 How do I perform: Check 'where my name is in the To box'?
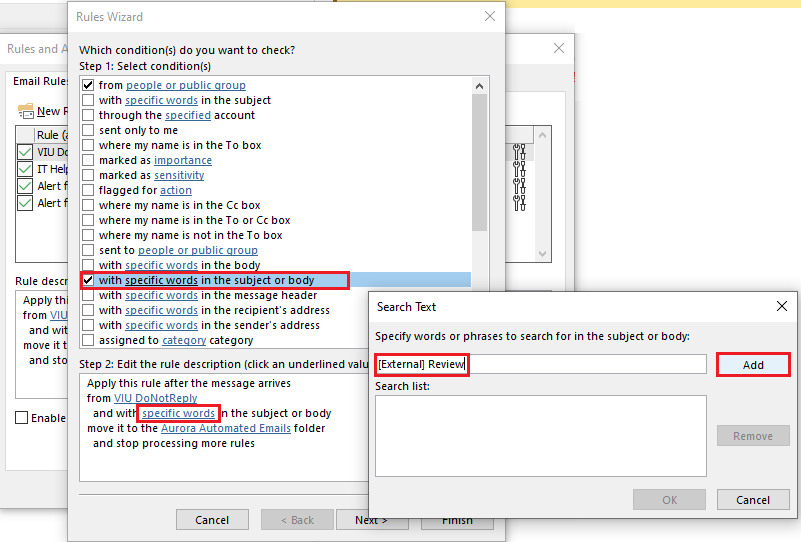coord(88,145)
